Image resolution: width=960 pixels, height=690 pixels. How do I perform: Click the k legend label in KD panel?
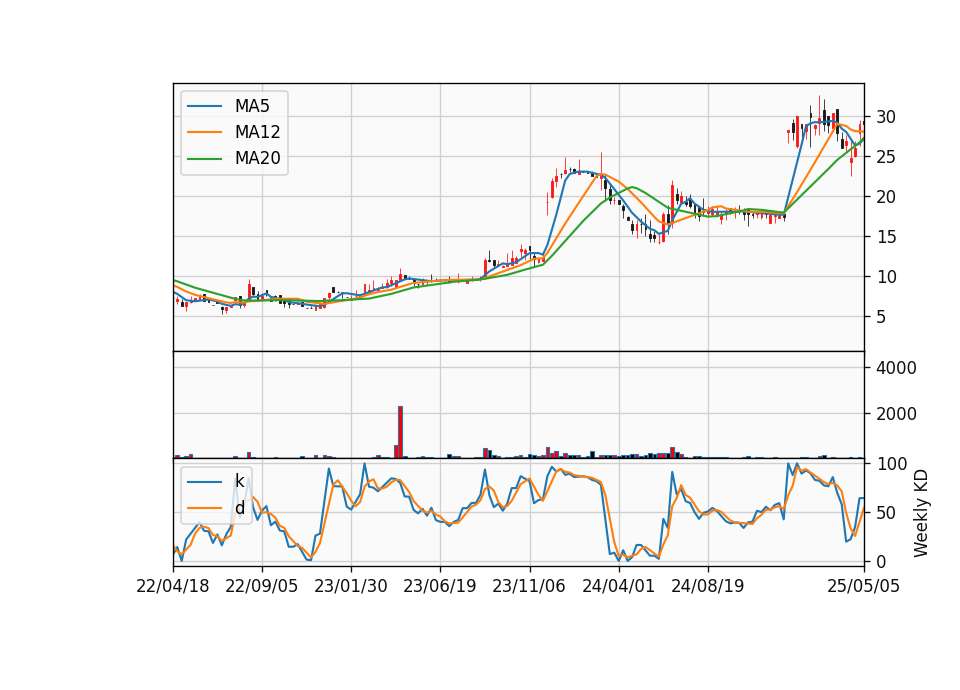[239, 481]
